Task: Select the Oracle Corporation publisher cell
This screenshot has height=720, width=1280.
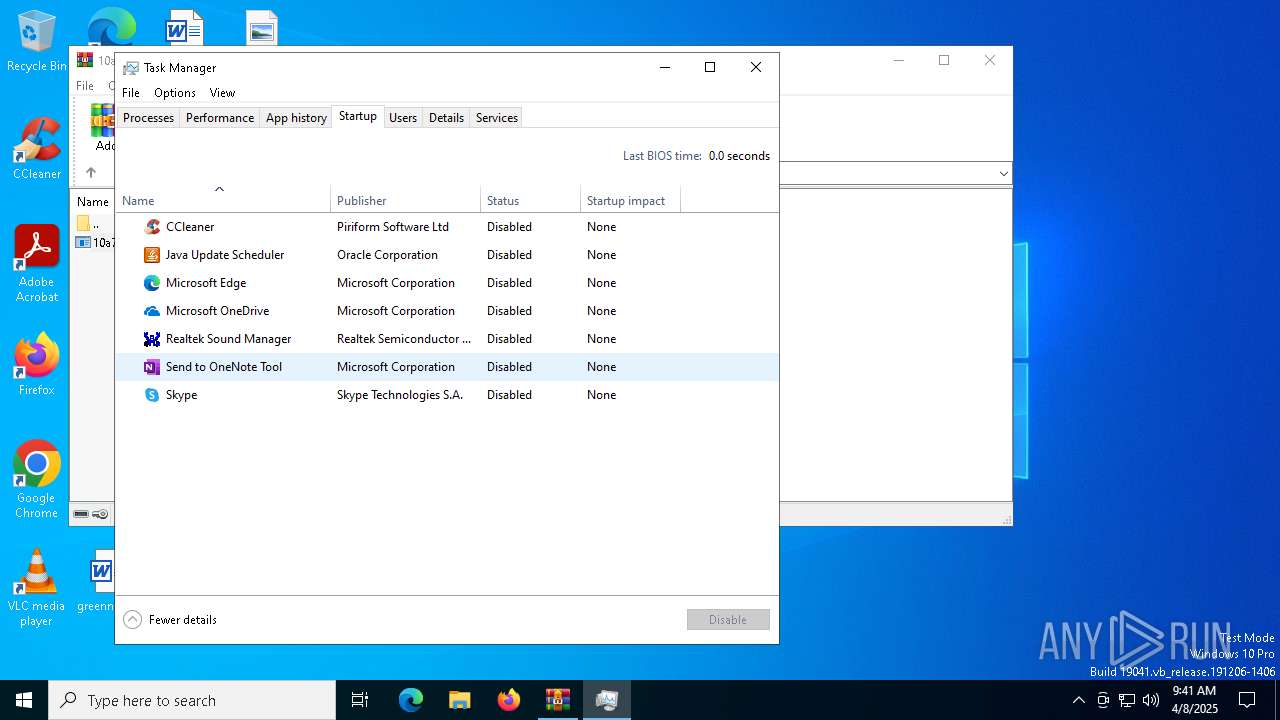Action: click(x=387, y=255)
